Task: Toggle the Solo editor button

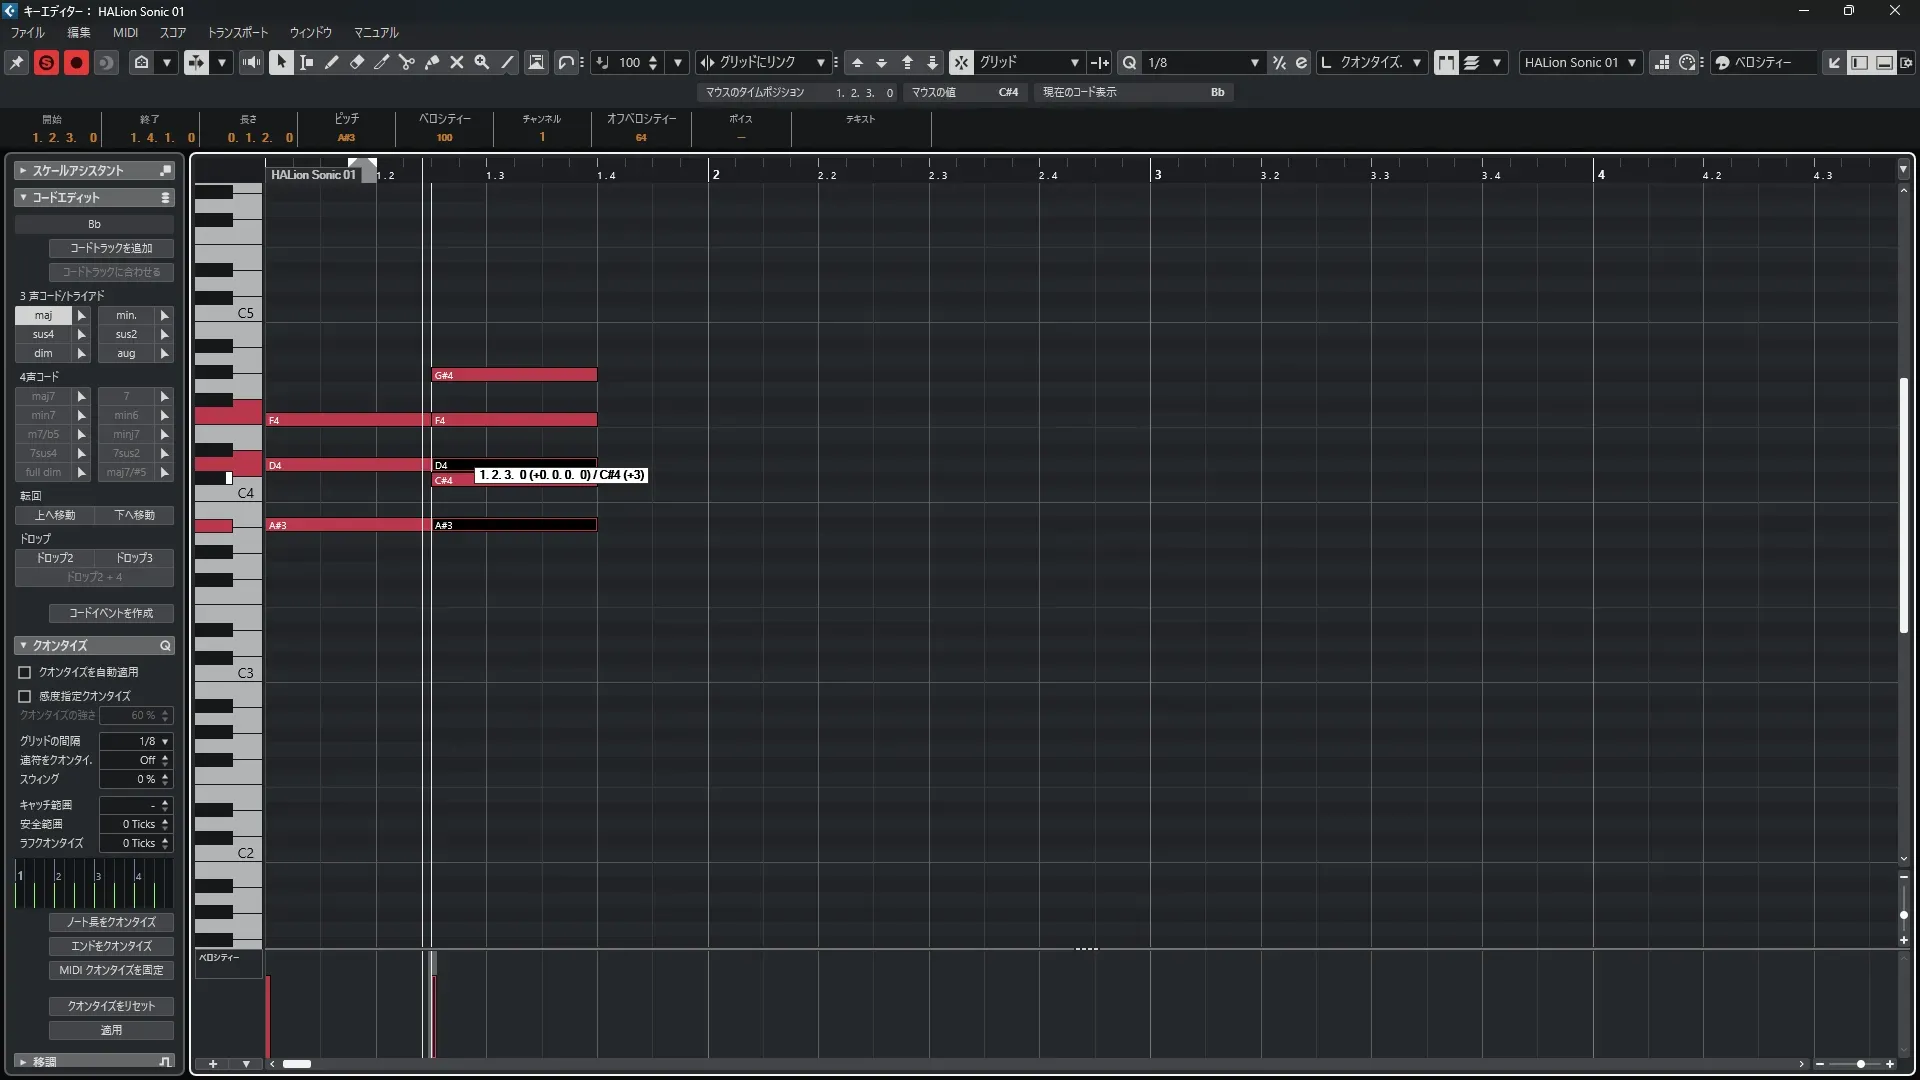Action: point(46,62)
